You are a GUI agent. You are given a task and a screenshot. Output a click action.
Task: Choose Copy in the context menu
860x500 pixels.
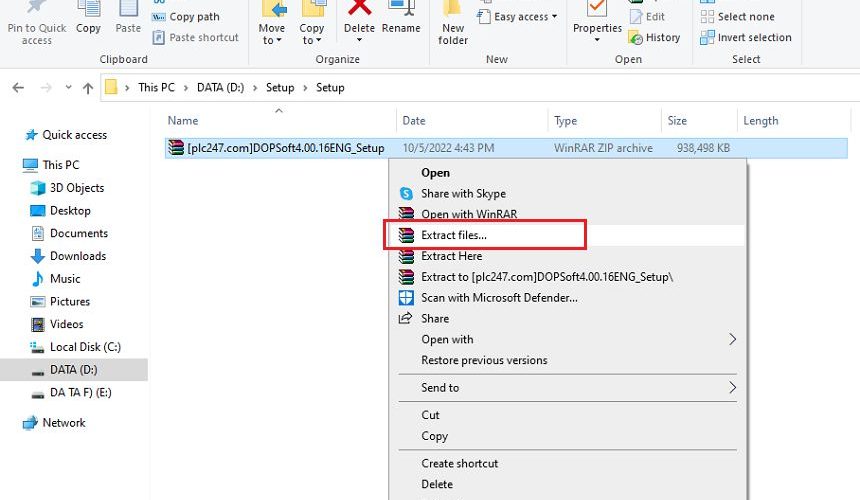[567, 436]
